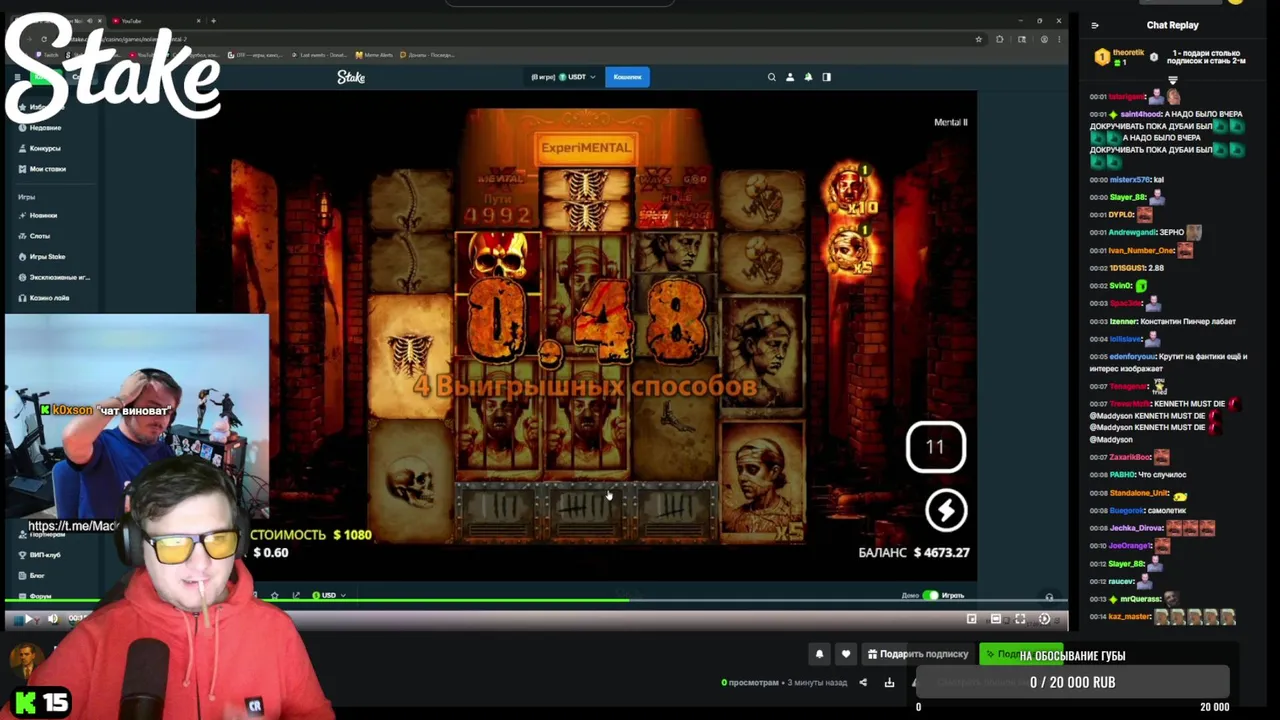Open the search magnifier in Stake header
The height and width of the screenshot is (720, 1280).
coord(771,77)
